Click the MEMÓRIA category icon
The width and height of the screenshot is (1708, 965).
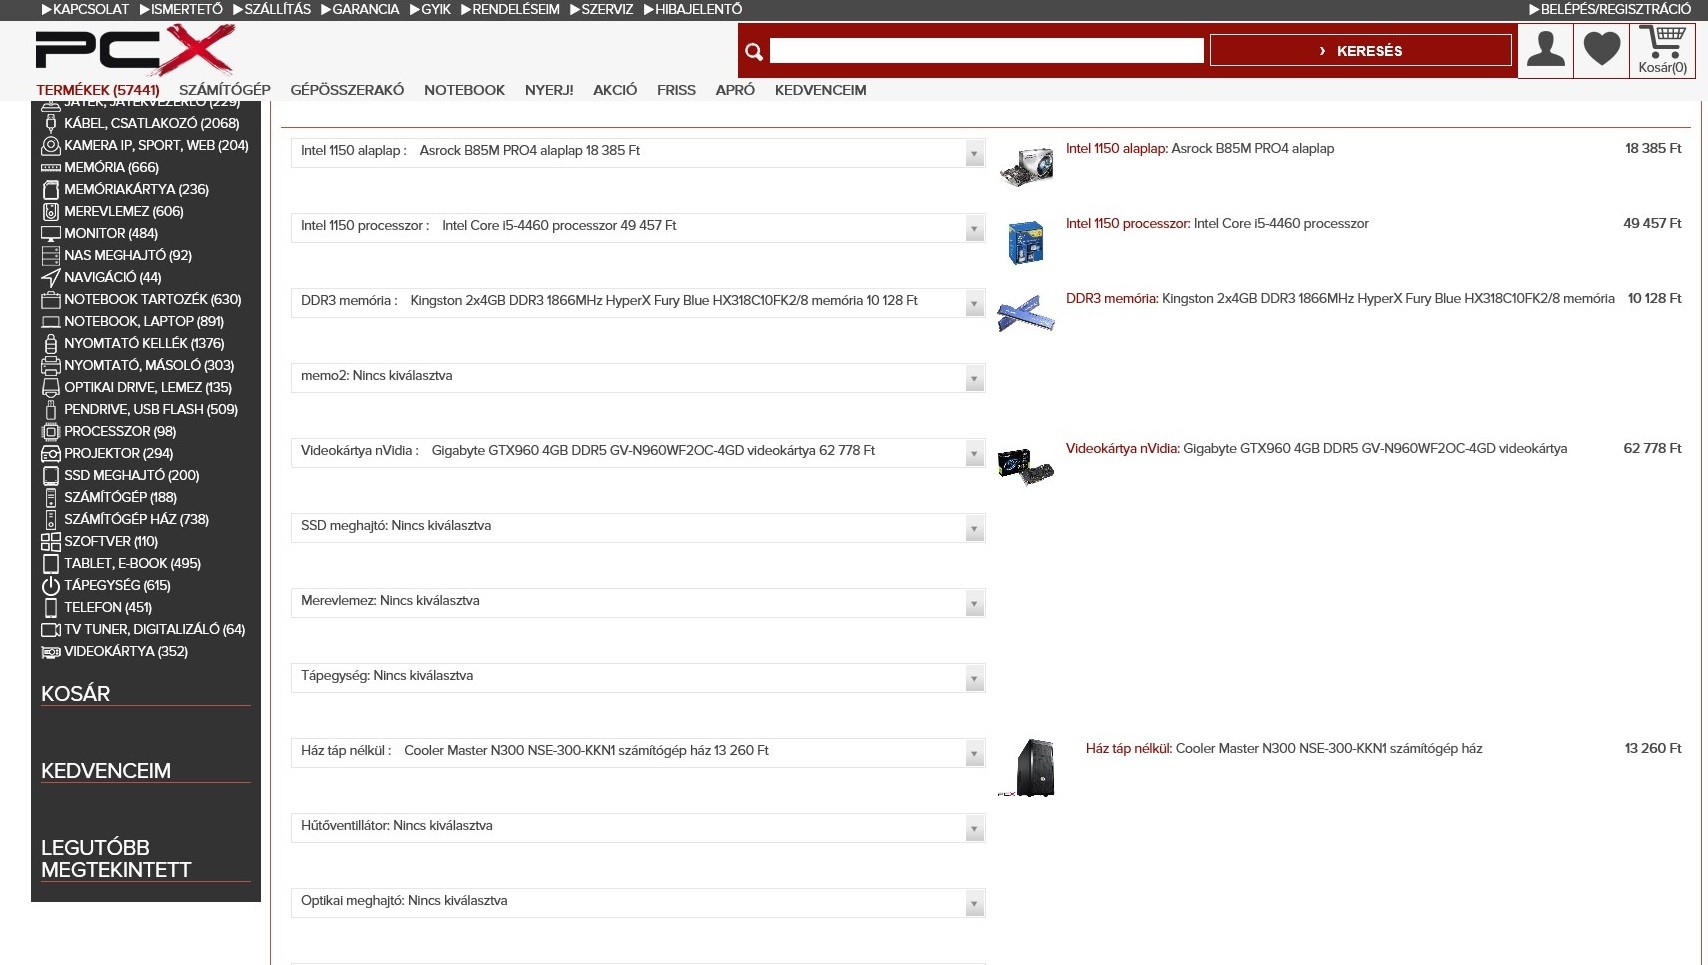point(51,168)
